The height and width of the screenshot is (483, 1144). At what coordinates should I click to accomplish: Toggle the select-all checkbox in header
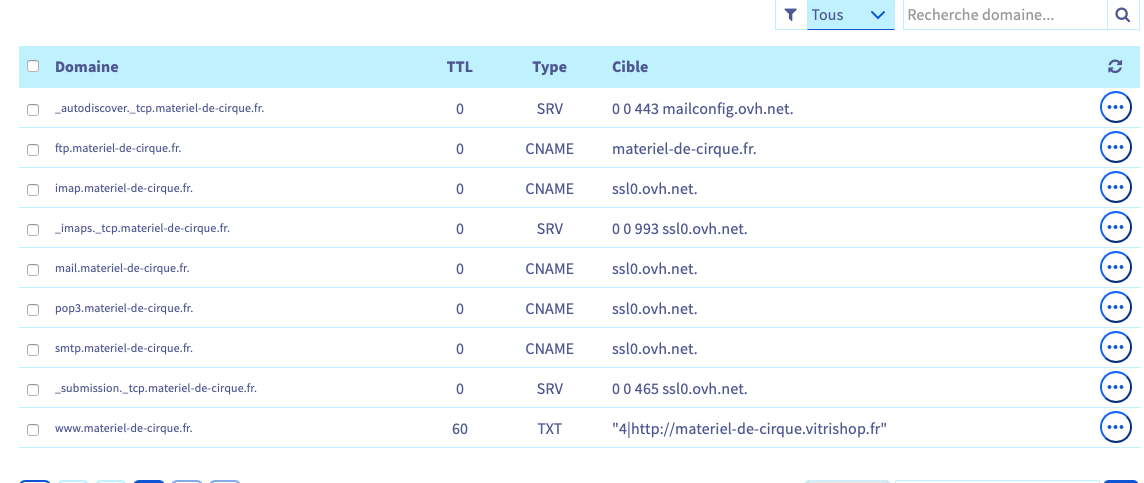[x=33, y=67]
